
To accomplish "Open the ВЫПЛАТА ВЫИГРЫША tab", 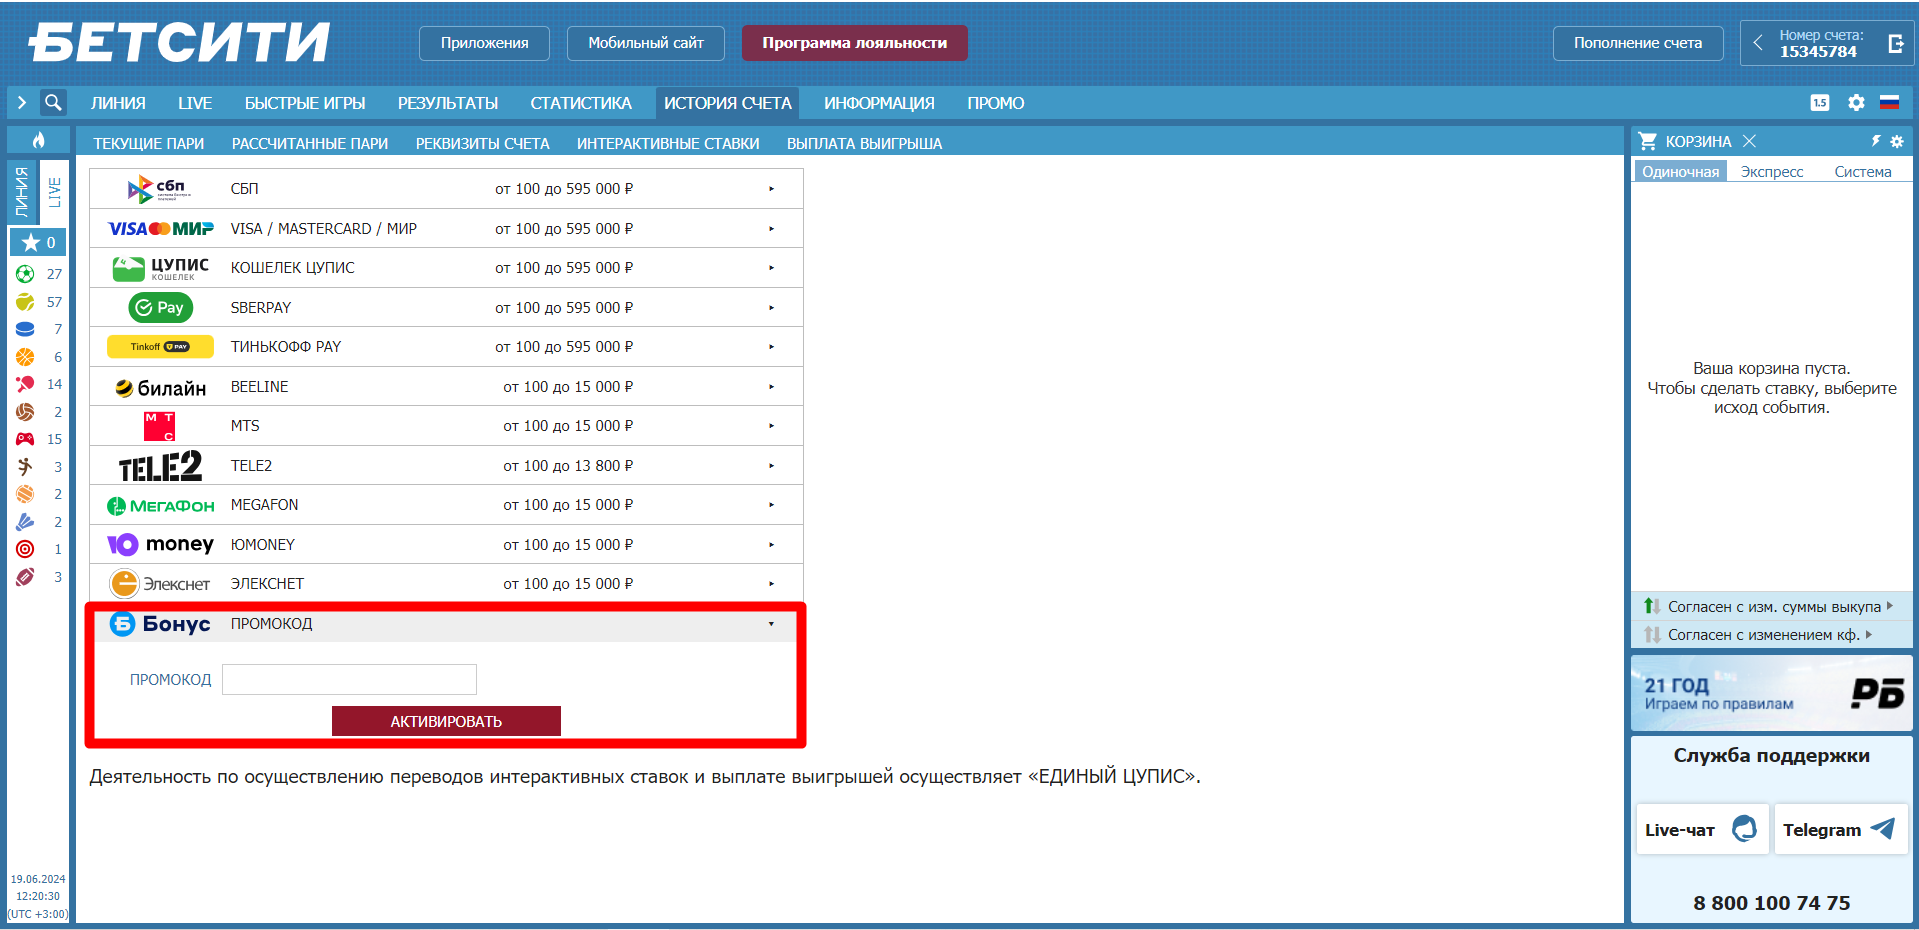I will pyautogui.click(x=864, y=144).
